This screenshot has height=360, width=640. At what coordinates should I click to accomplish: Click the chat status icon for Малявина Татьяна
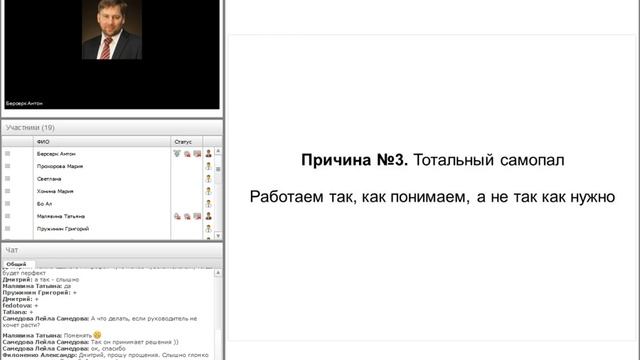[187, 216]
